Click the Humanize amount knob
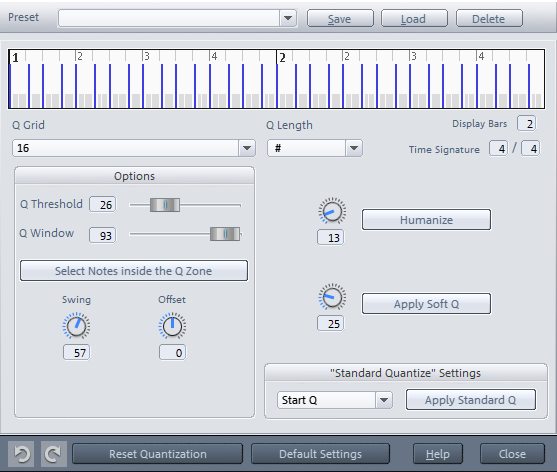Screen dimensions: 557x472 coord(332,211)
